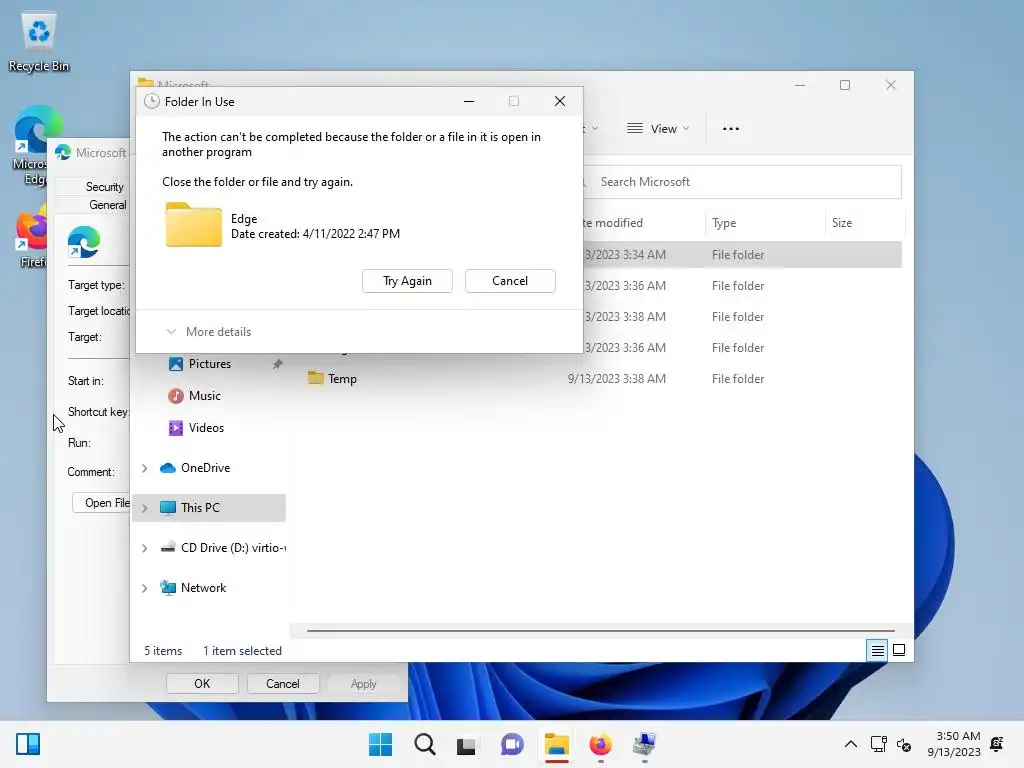1024x768 pixels.
Task: Open the Security tab in Properties window
Action: click(104, 187)
